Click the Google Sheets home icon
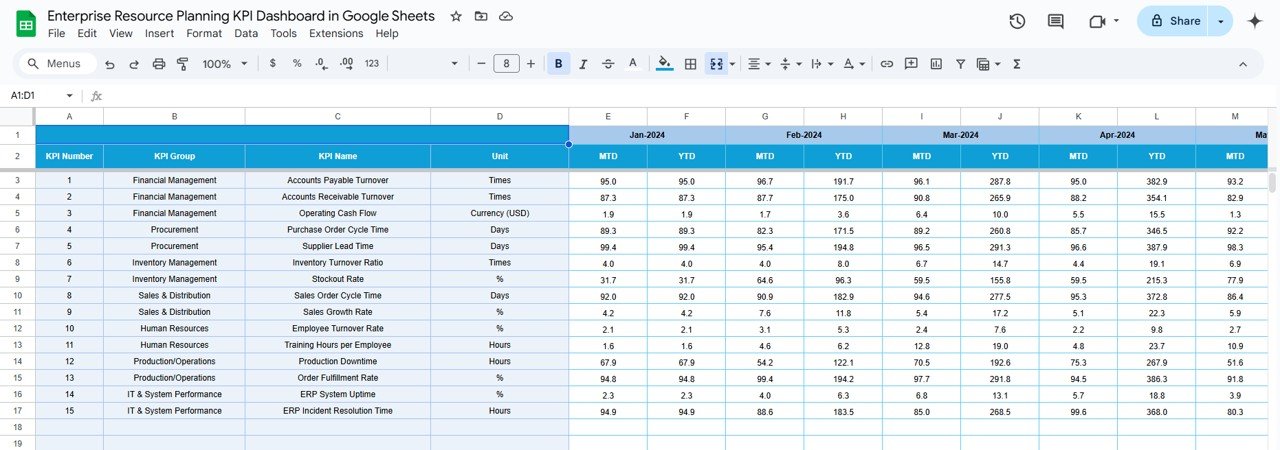This screenshot has width=1280, height=450. [x=26, y=23]
